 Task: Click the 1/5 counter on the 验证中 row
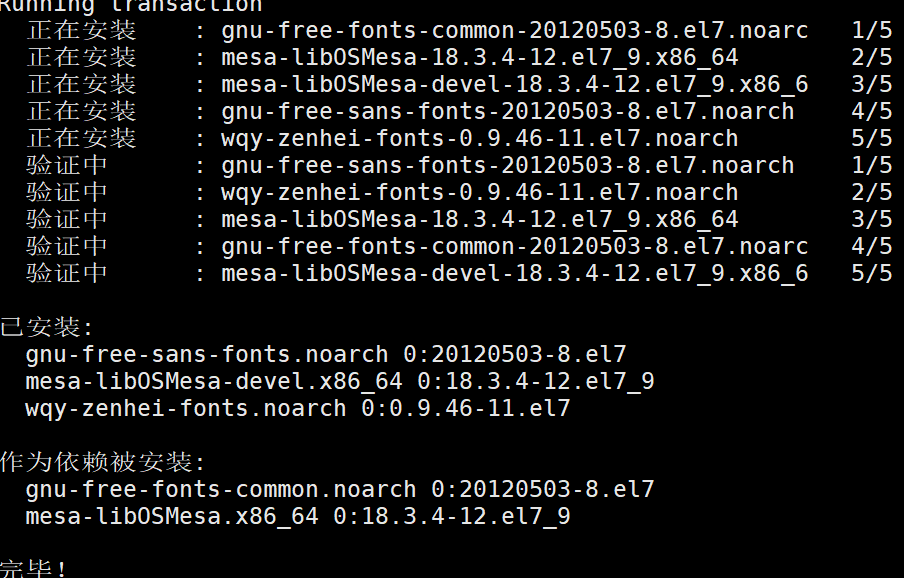[x=872, y=166]
